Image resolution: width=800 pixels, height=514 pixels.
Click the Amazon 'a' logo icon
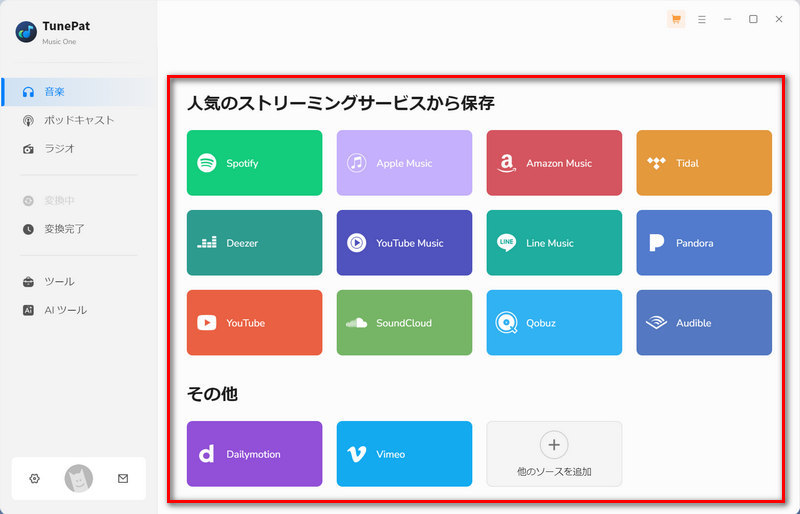tap(506, 163)
